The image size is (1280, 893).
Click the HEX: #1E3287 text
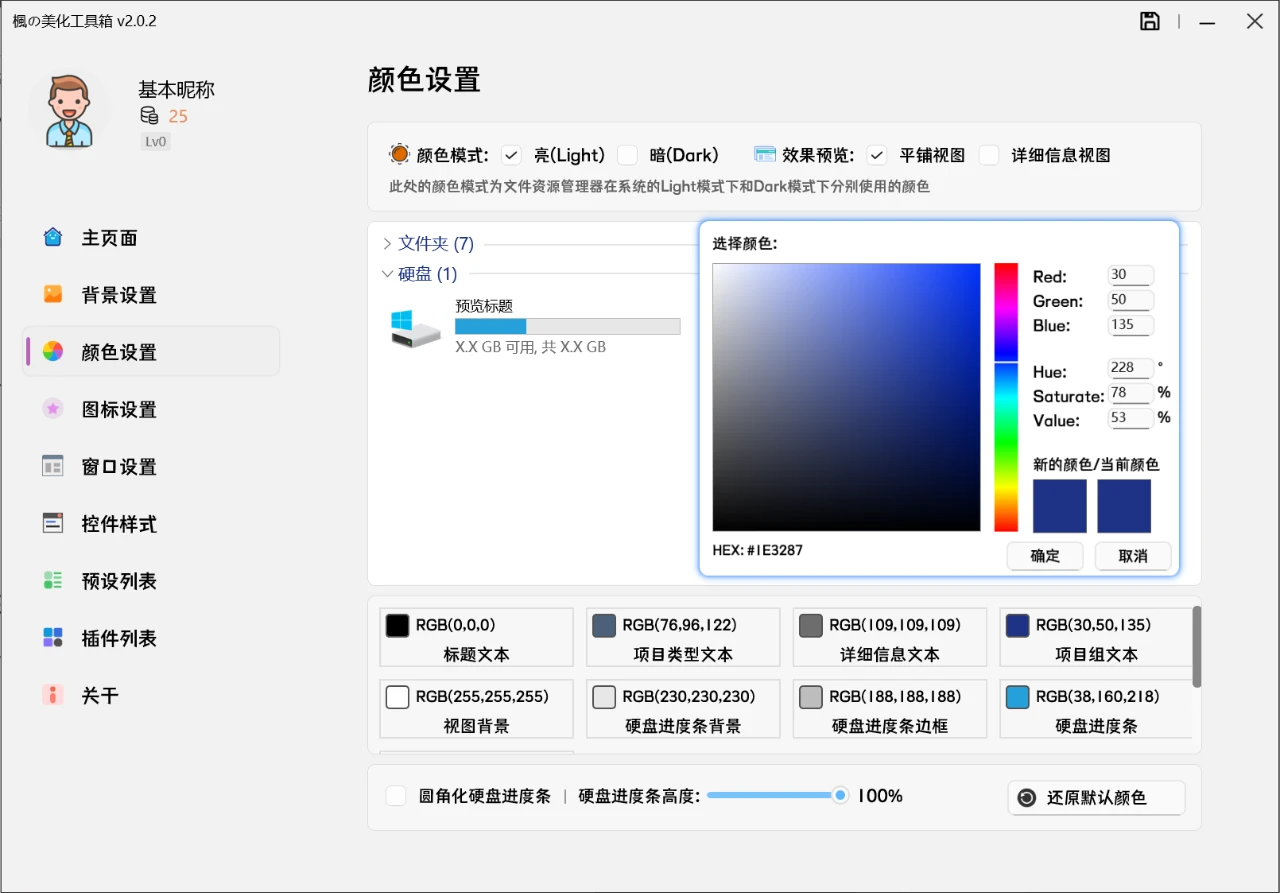click(757, 550)
